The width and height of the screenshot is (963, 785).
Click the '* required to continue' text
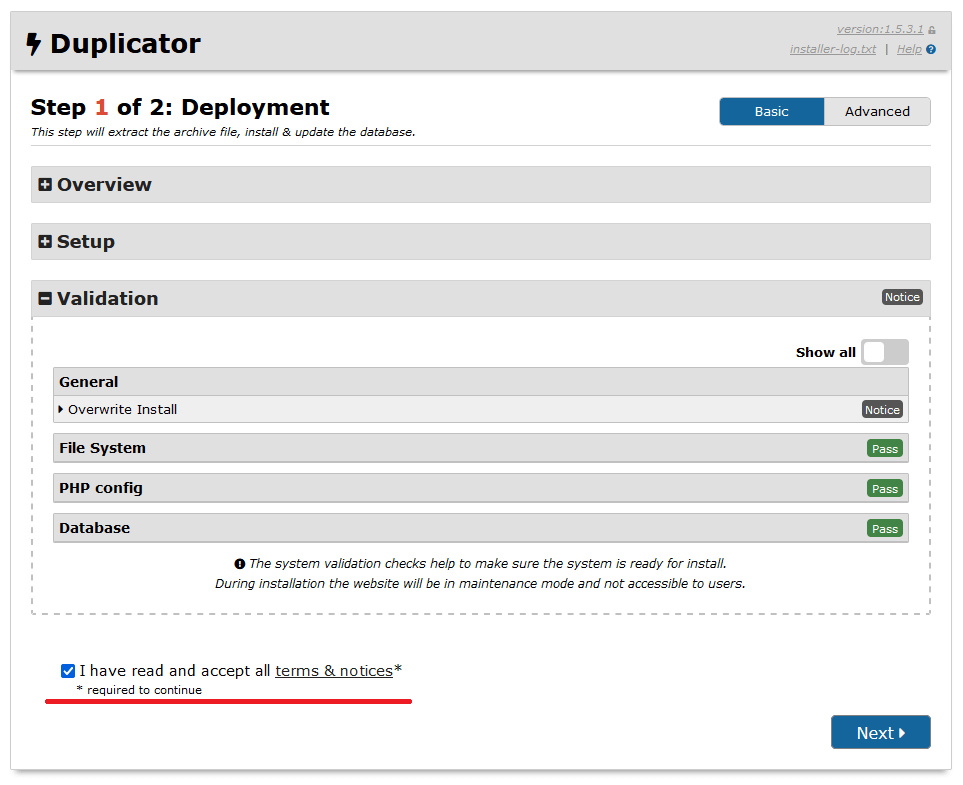point(139,690)
